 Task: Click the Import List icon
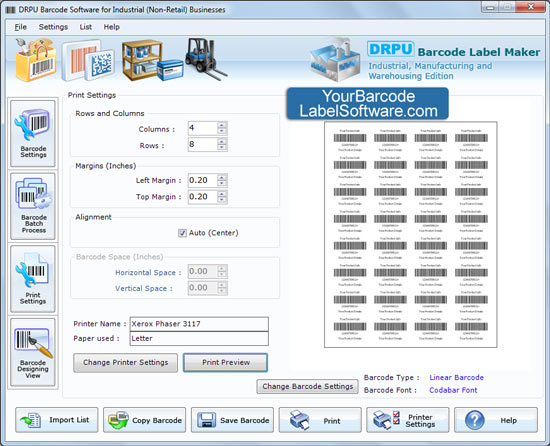point(31,420)
